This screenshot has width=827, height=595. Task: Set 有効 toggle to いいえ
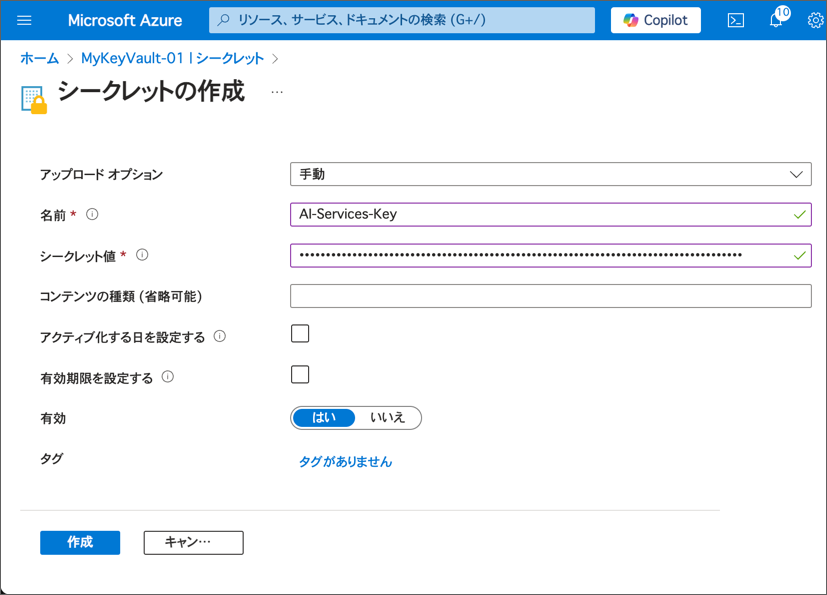(x=388, y=418)
